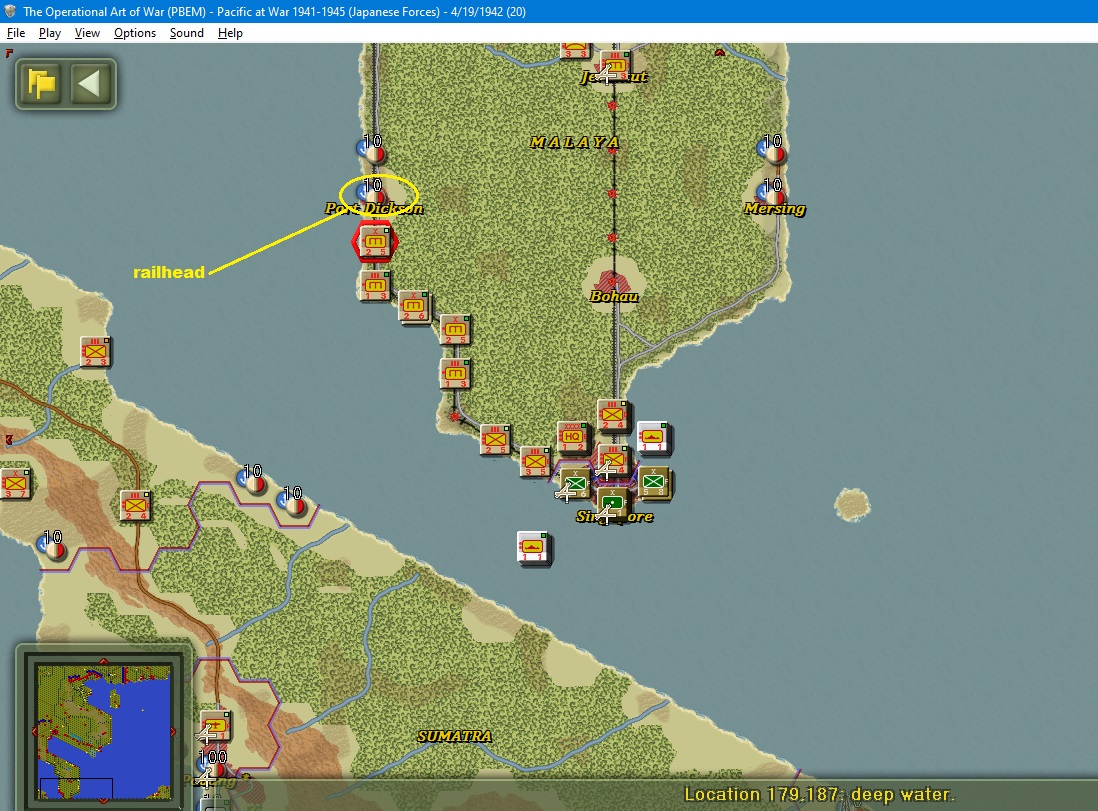1098x811 pixels.
Task: Select the army HQ 1-2 counter
Action: coord(572,436)
